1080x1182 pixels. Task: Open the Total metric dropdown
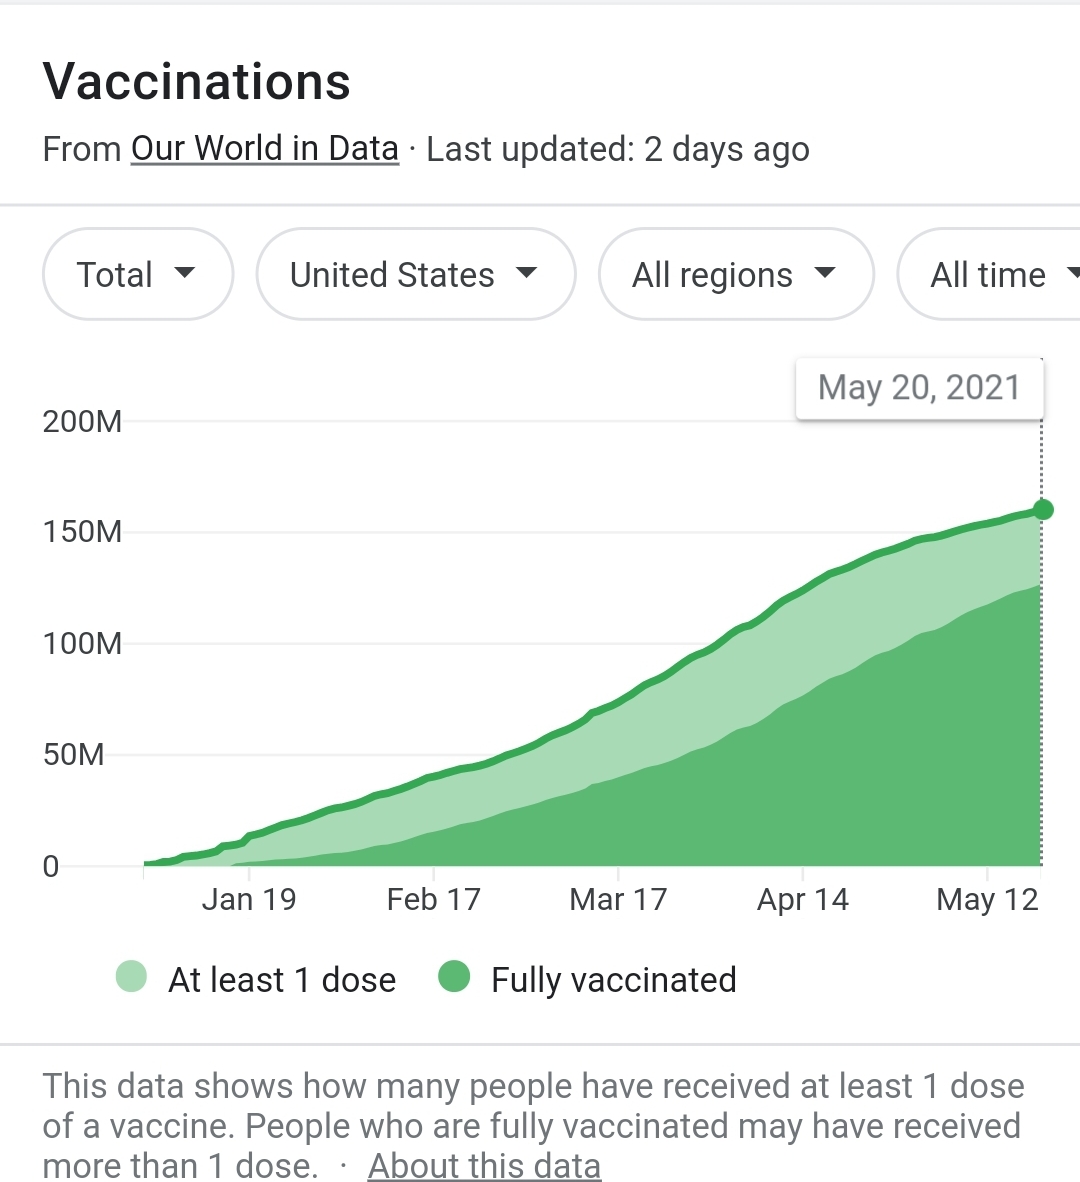pos(137,275)
